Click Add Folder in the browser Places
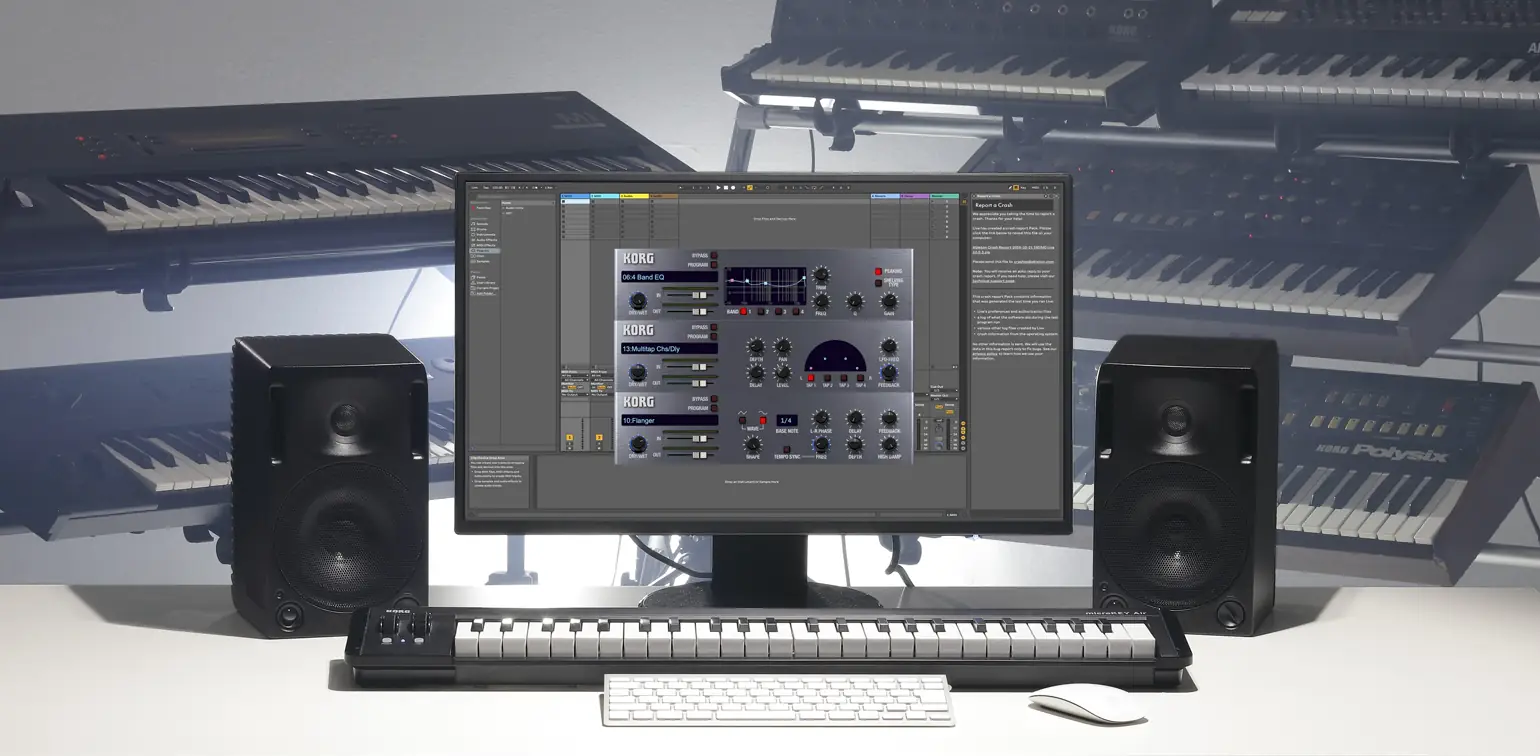1540x756 pixels. [x=485, y=293]
